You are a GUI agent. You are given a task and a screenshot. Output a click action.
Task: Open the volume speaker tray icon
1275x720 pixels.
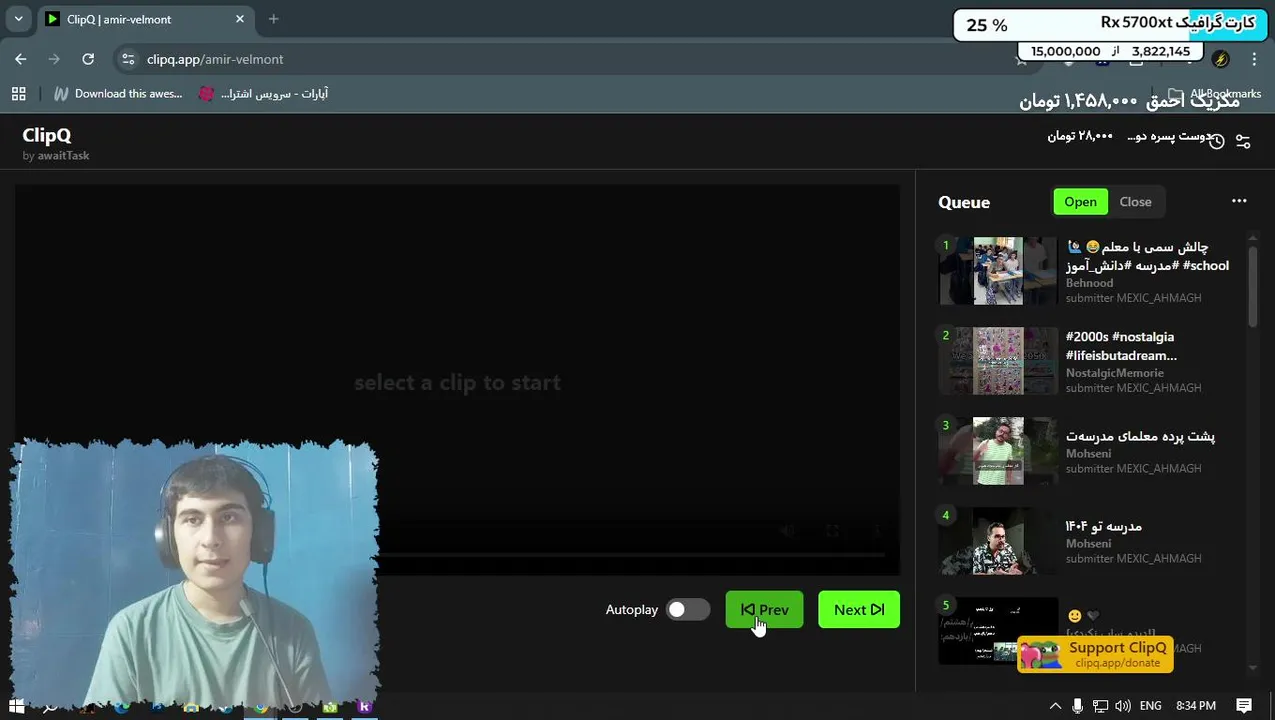coord(1123,706)
